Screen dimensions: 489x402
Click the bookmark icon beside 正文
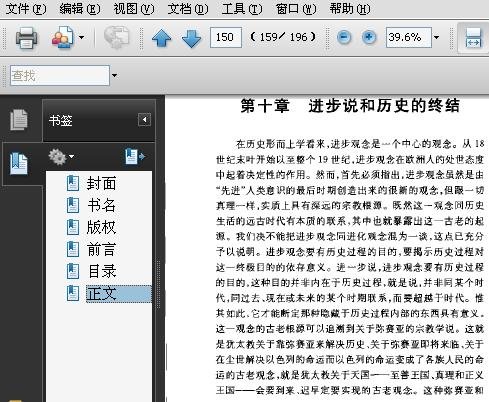73,293
